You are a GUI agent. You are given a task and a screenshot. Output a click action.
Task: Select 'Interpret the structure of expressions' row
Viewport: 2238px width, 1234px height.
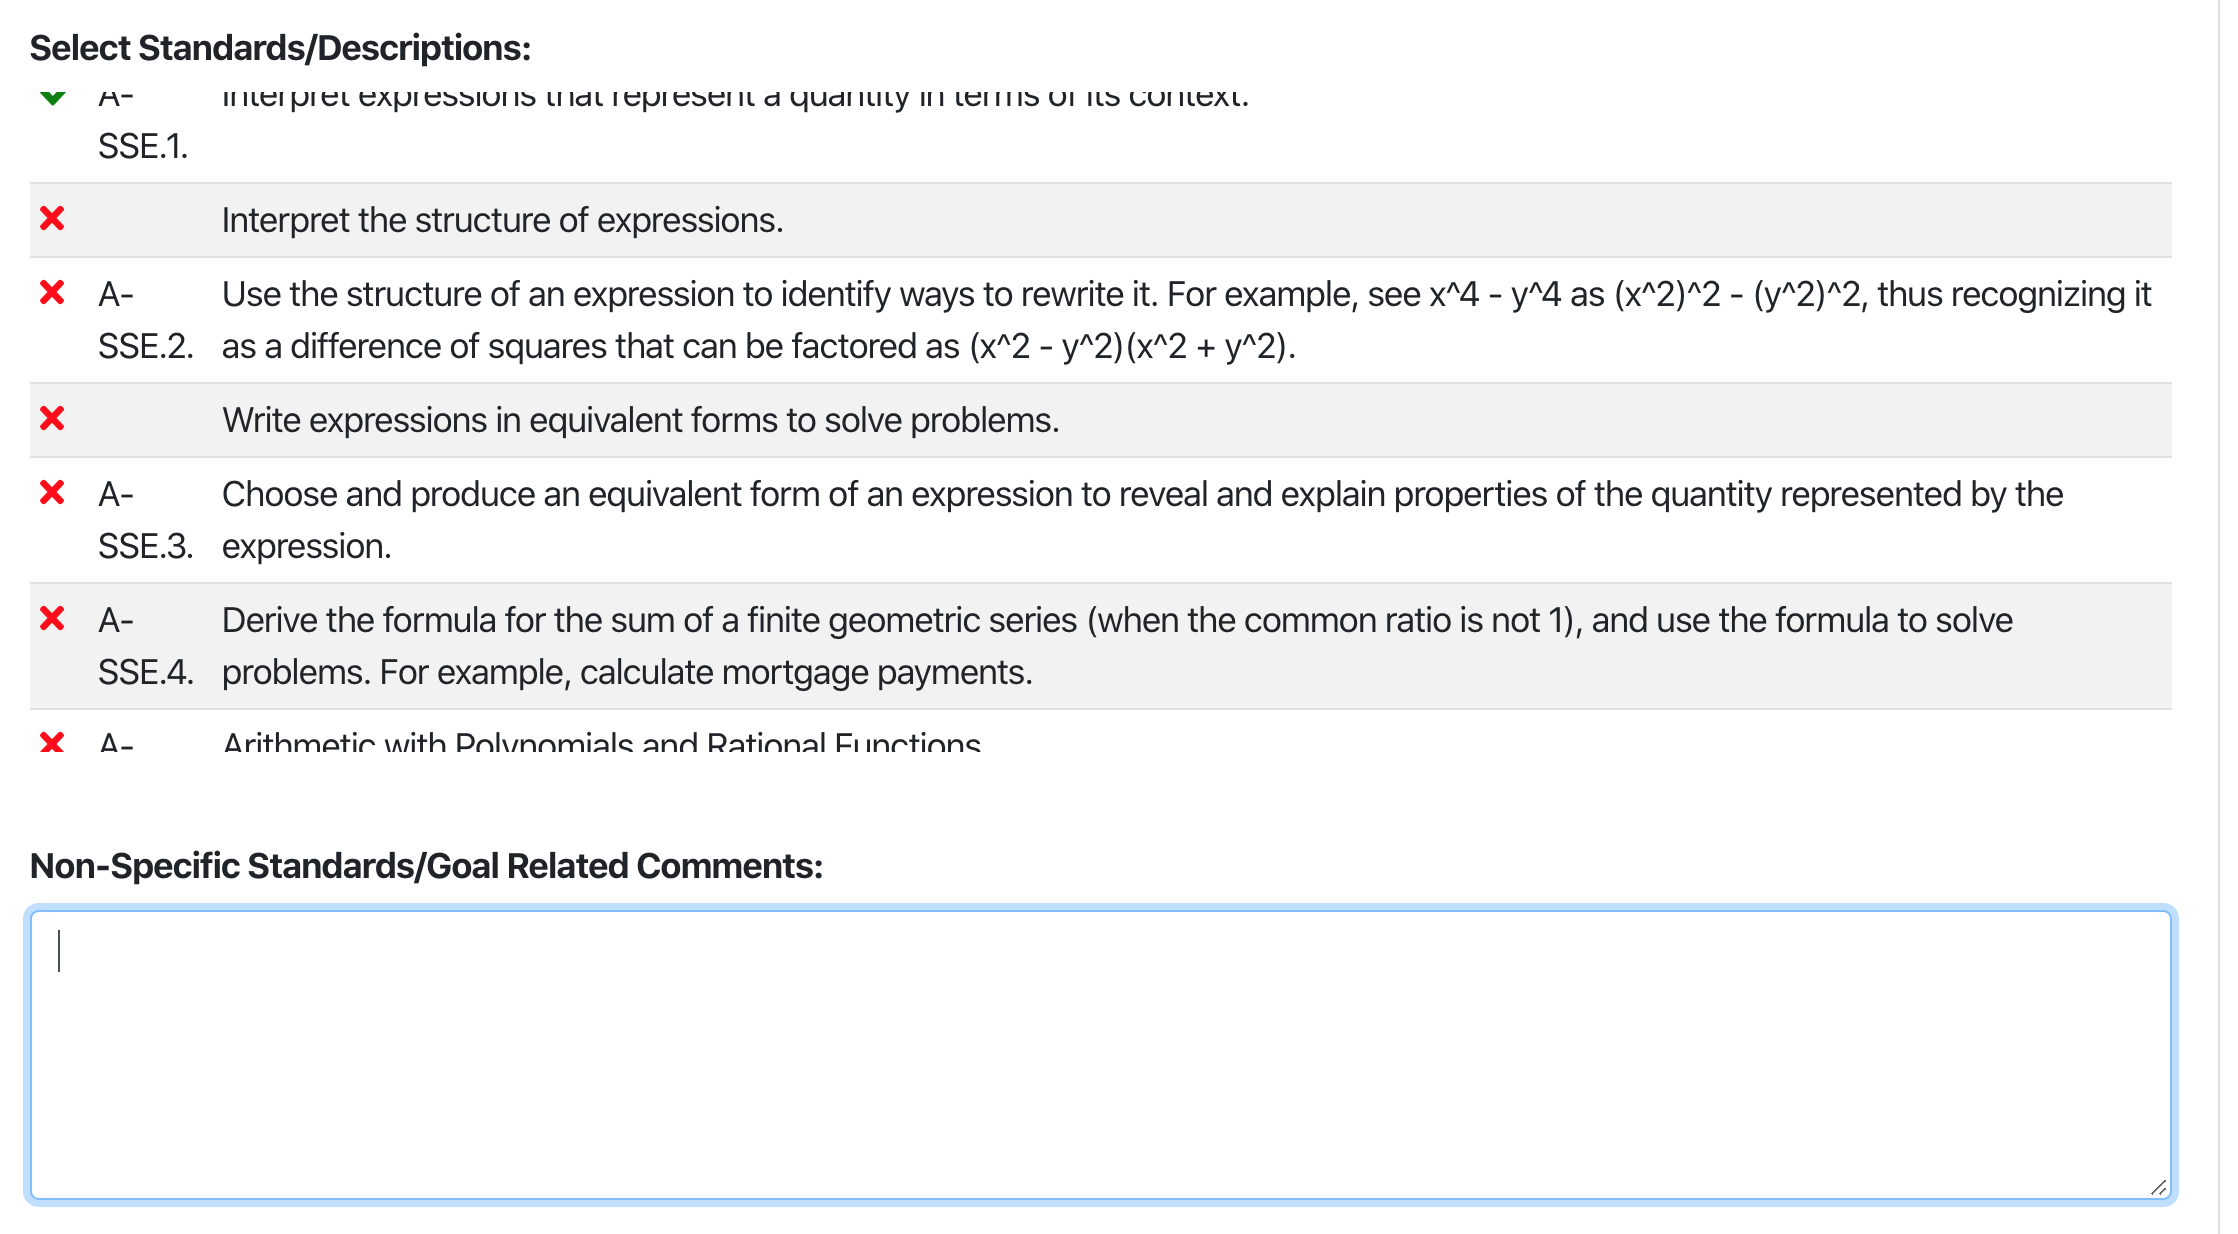coord(502,220)
